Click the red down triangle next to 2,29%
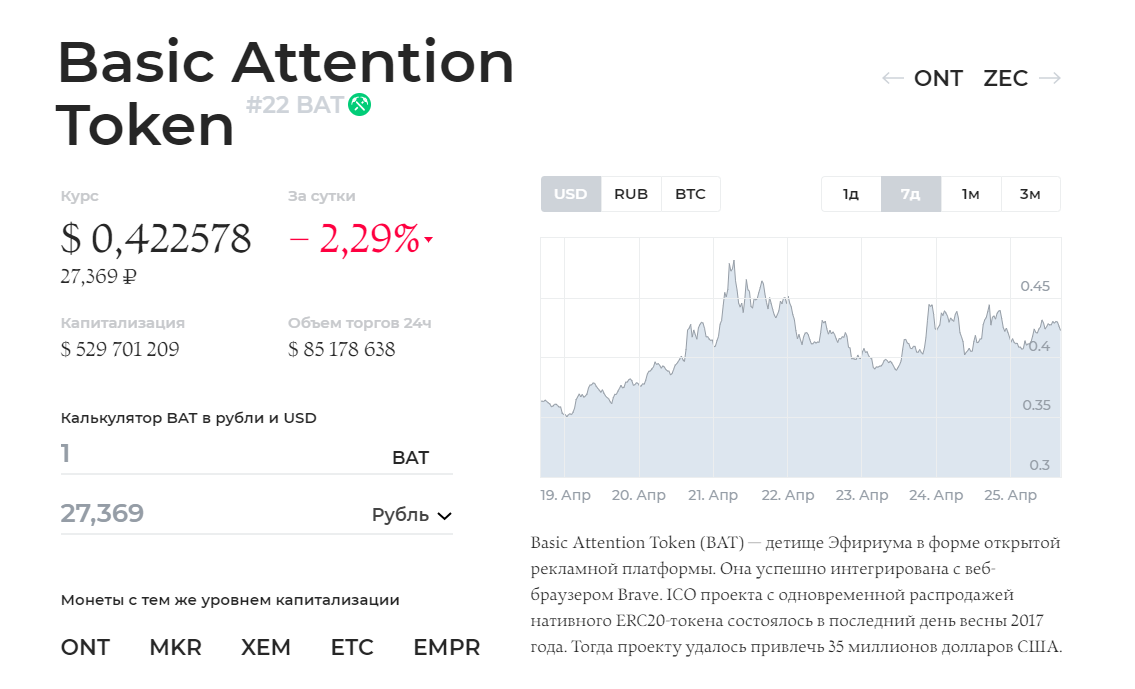 click(x=429, y=239)
